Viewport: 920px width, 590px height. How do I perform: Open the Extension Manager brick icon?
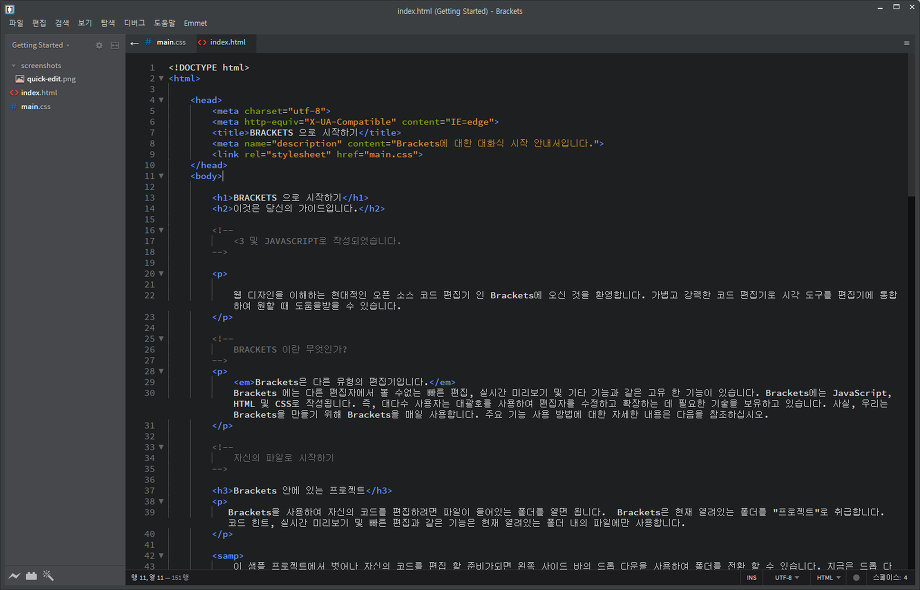click(31, 576)
